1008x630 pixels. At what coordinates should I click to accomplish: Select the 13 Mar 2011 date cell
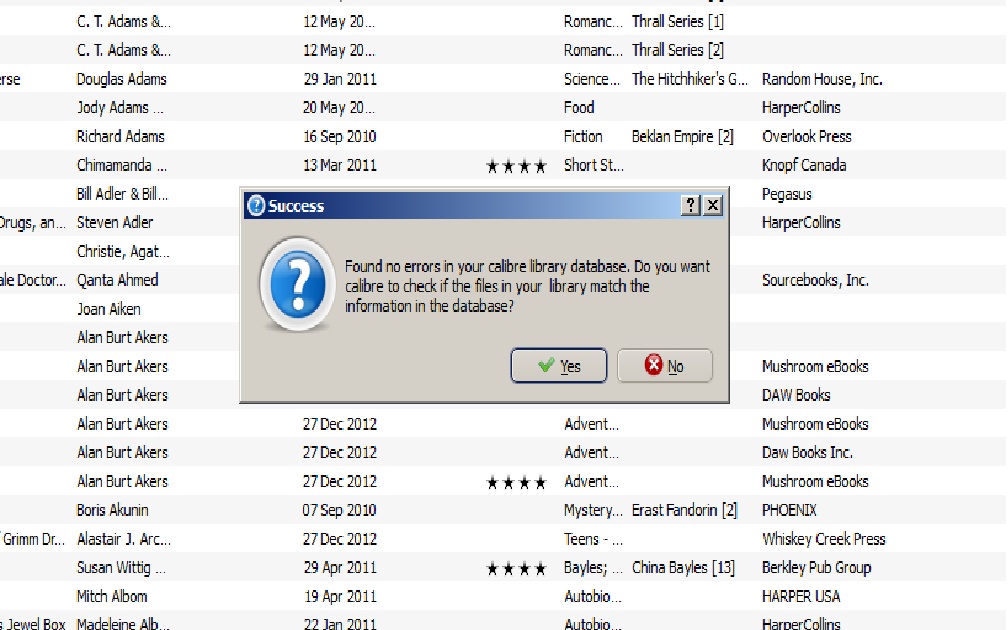coord(339,165)
